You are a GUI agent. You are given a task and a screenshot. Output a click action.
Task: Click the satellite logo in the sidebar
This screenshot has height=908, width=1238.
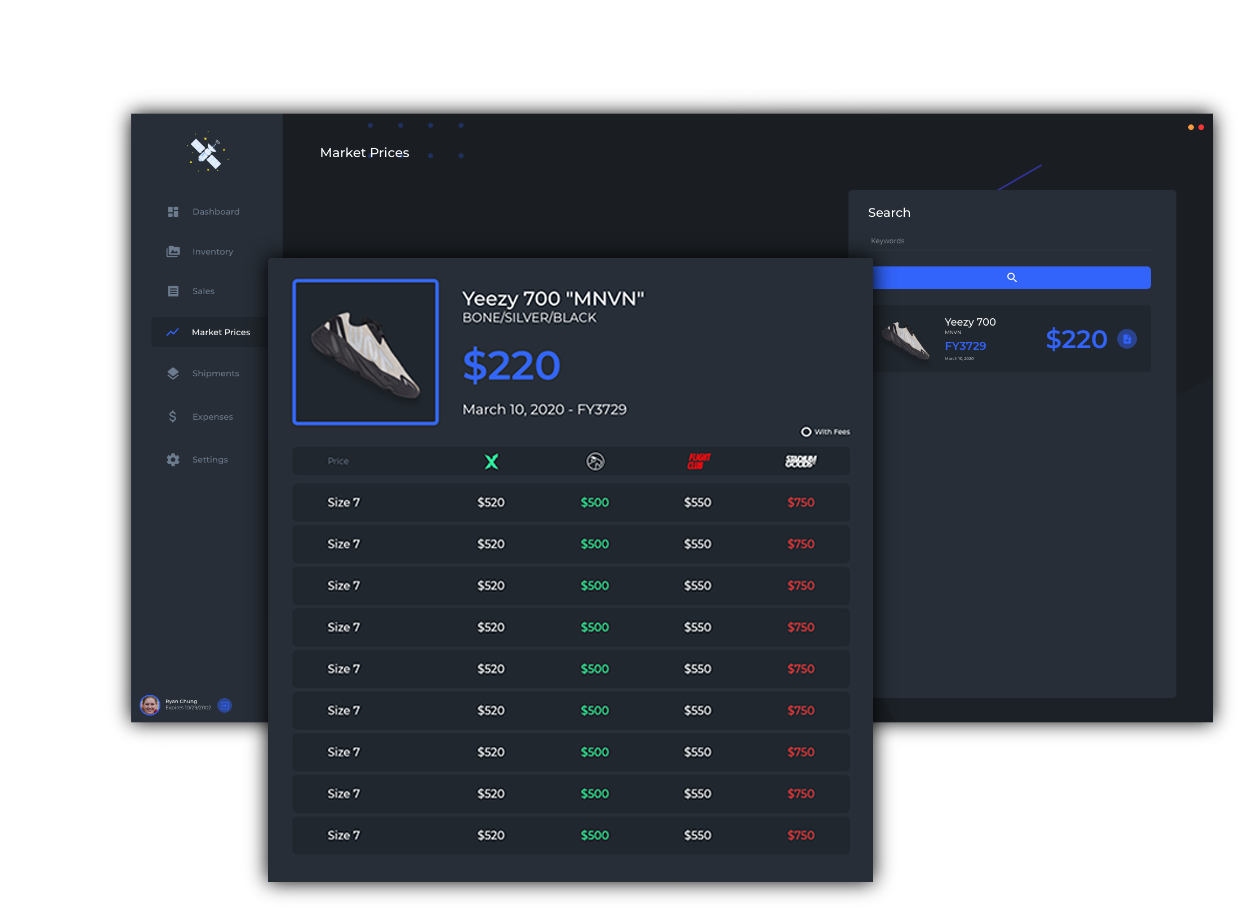click(x=208, y=152)
